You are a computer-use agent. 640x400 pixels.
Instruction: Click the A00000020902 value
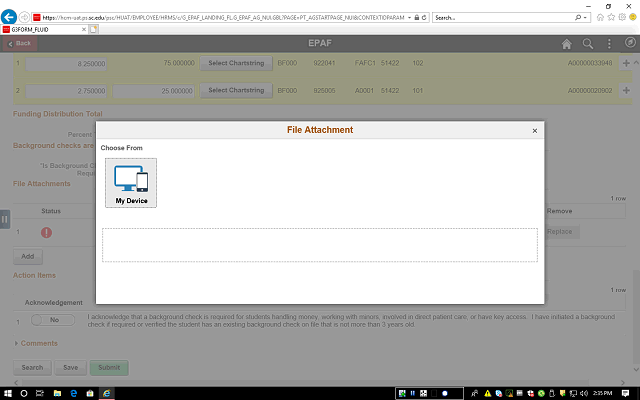pos(590,91)
